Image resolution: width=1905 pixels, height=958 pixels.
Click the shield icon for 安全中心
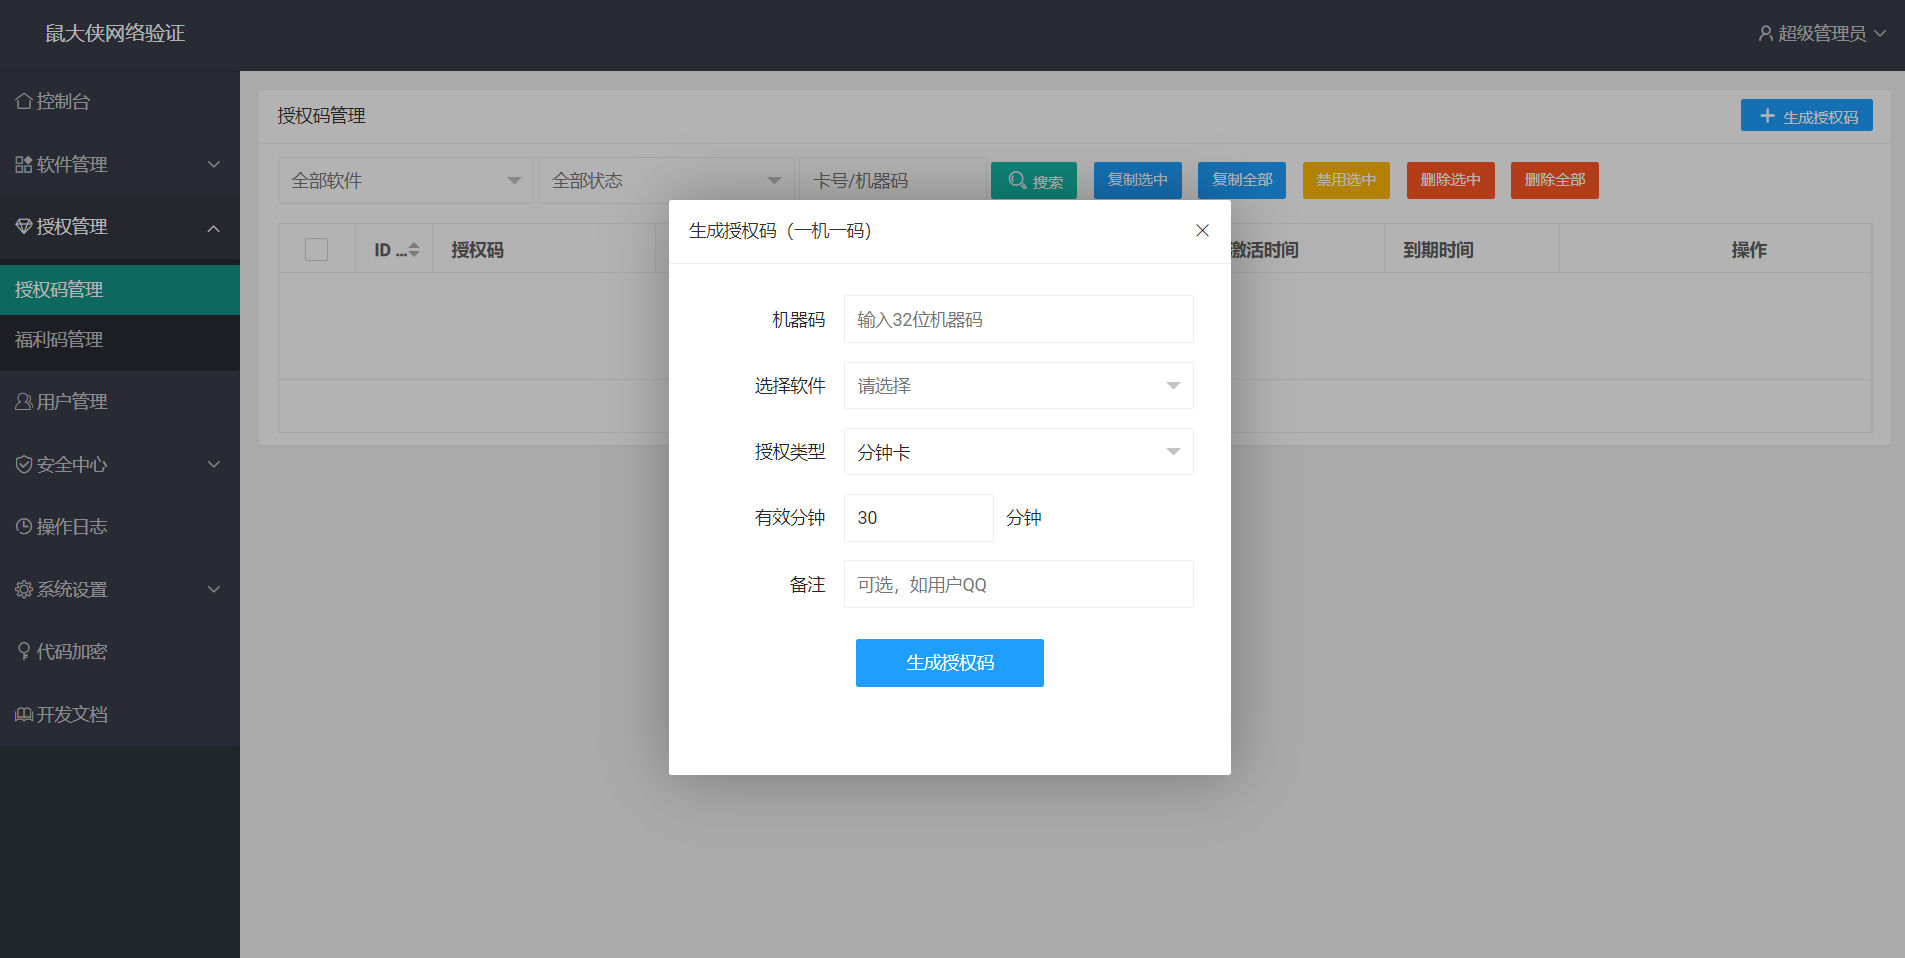(24, 465)
